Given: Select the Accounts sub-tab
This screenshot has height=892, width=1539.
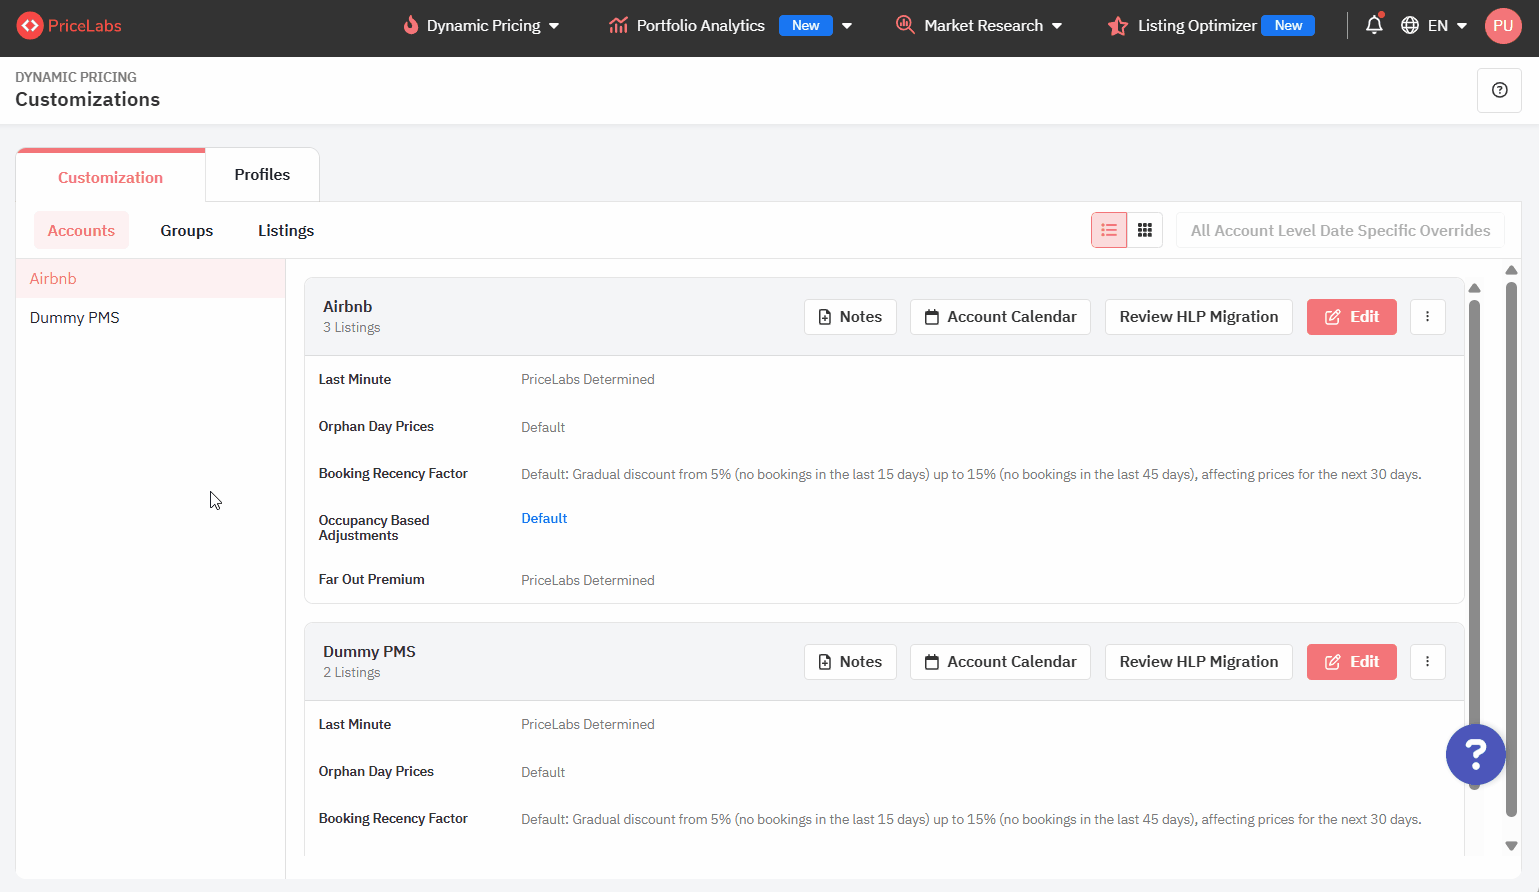Looking at the screenshot, I should click(81, 230).
